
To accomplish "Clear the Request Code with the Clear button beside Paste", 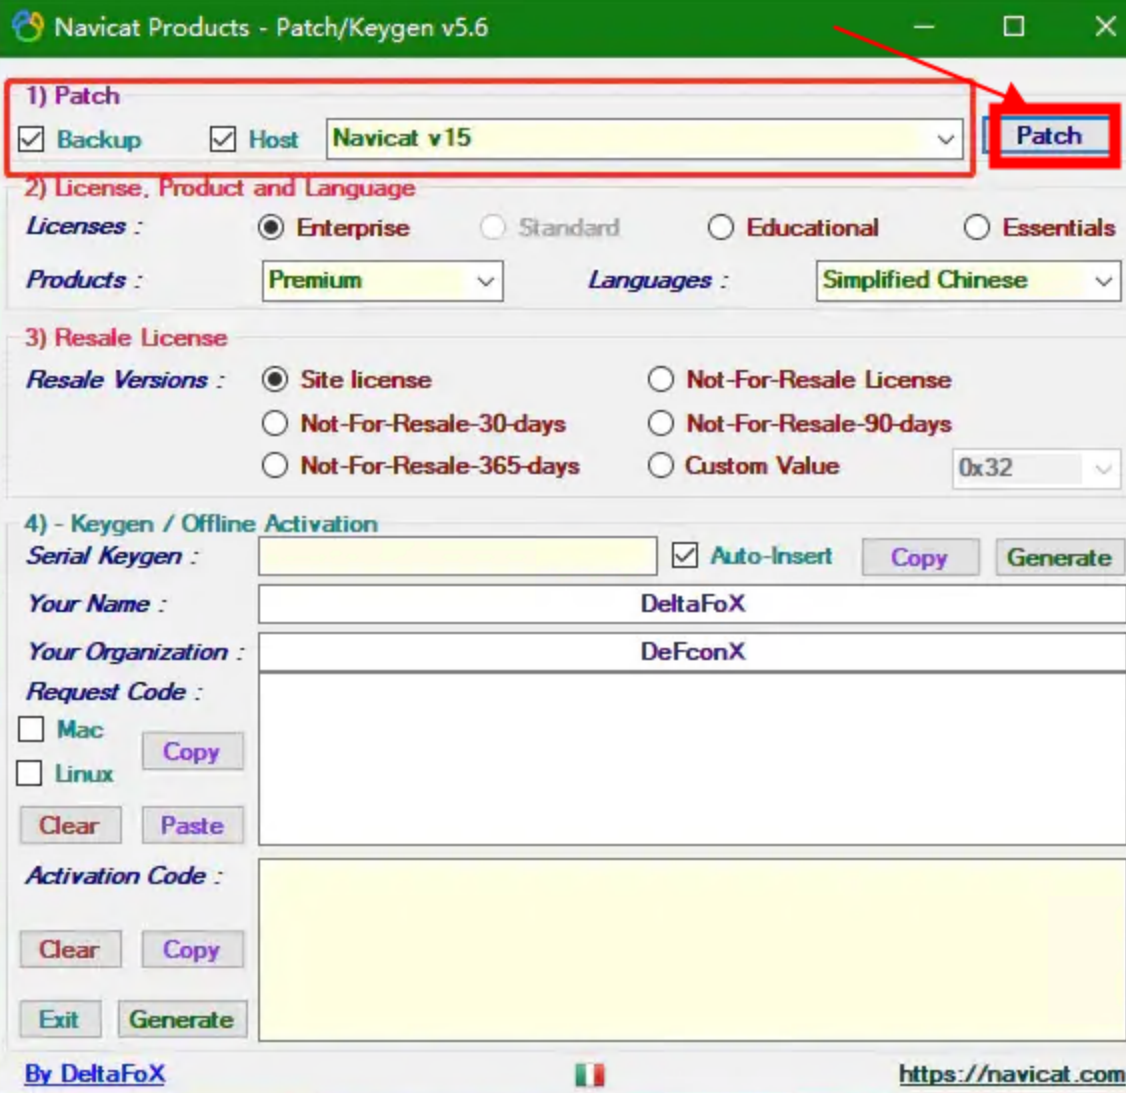I will pos(70,825).
